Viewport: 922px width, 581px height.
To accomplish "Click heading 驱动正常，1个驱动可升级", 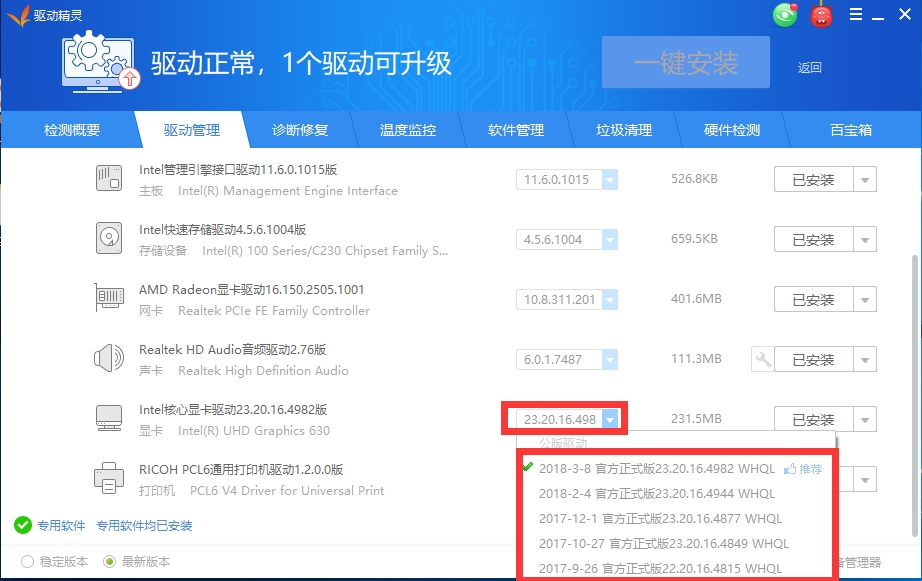I will coord(301,63).
